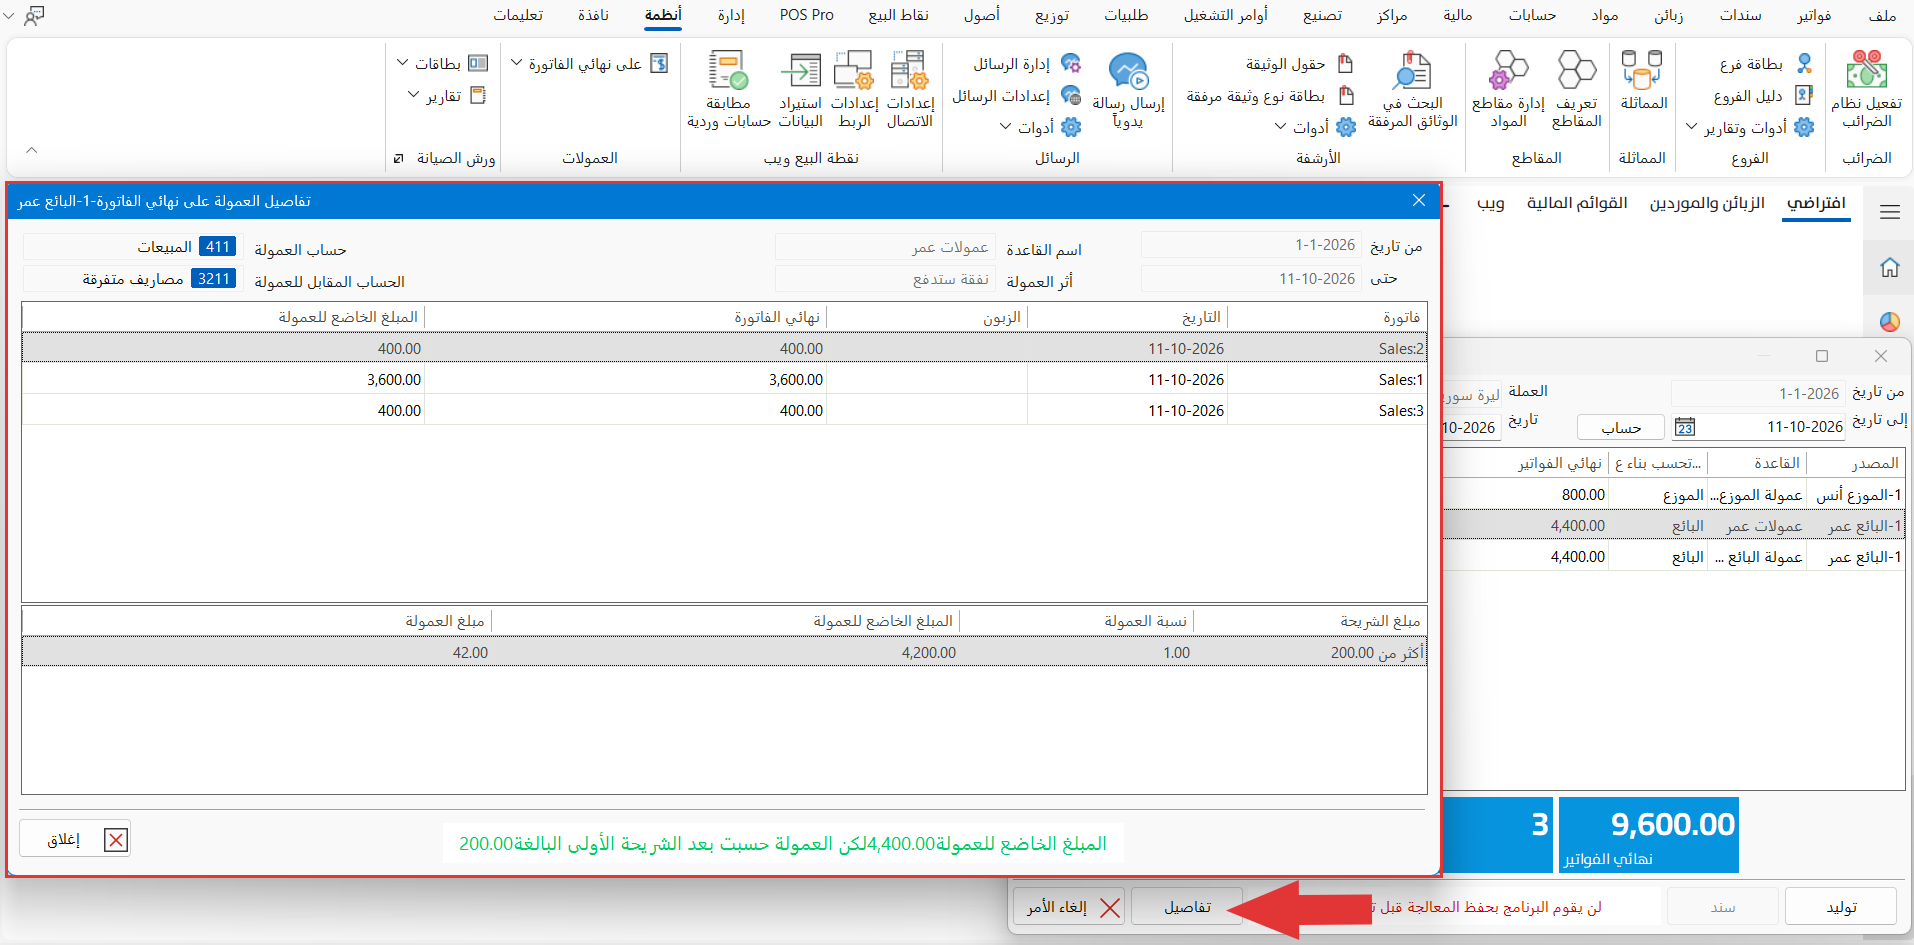This screenshot has width=1914, height=945.
Task: Open the فواتير menu
Action: pos(1813,15)
